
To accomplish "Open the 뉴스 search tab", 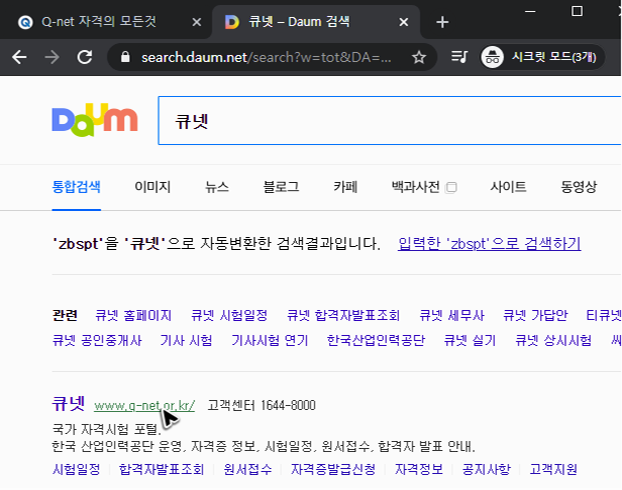I will click(217, 186).
